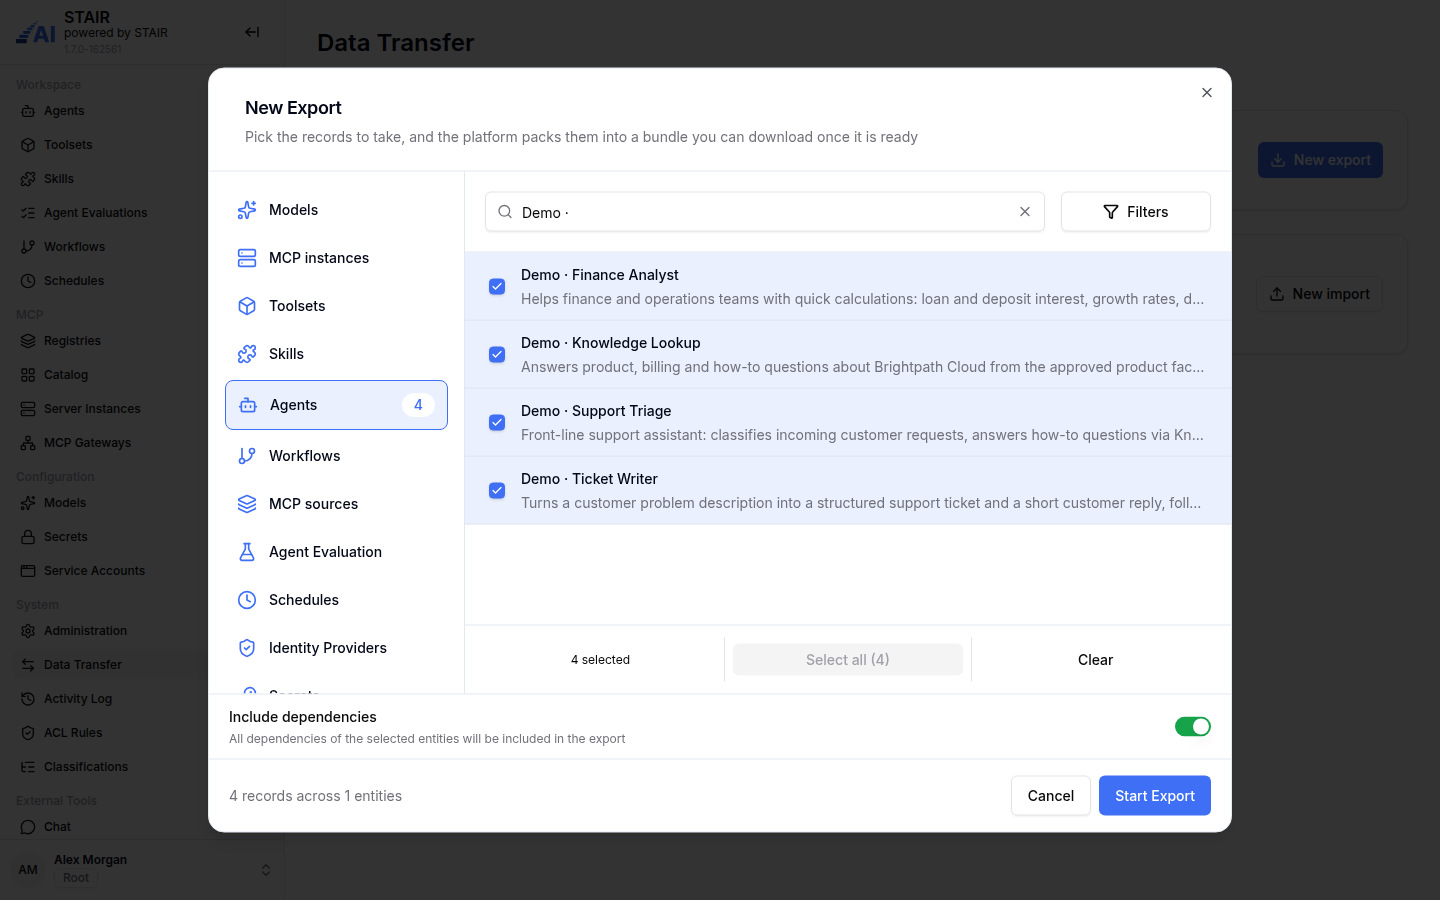
Task: Click the Catalog grid icon in sidebar
Action: [28, 375]
